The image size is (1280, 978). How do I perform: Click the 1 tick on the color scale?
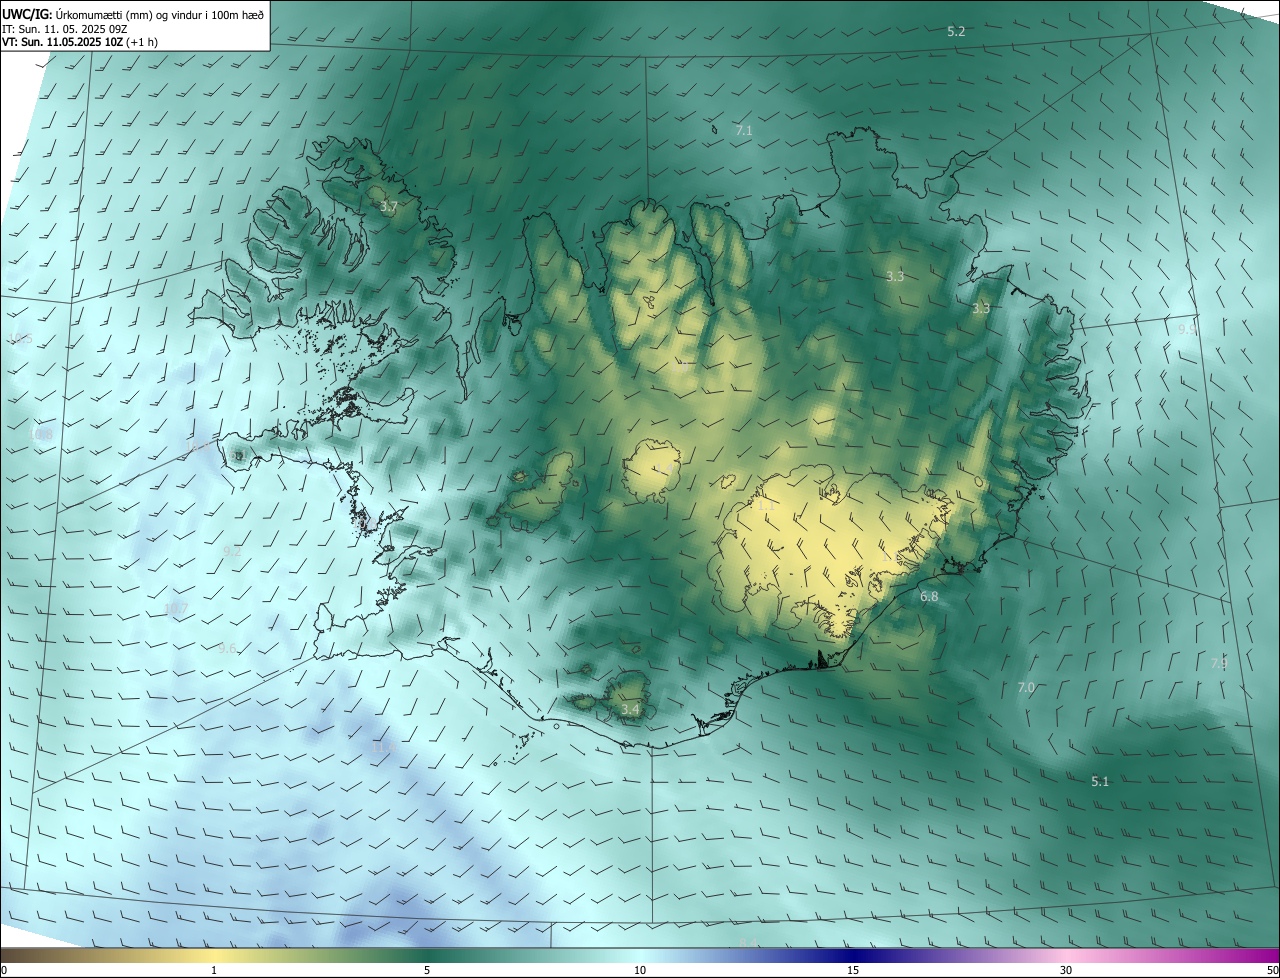click(214, 971)
